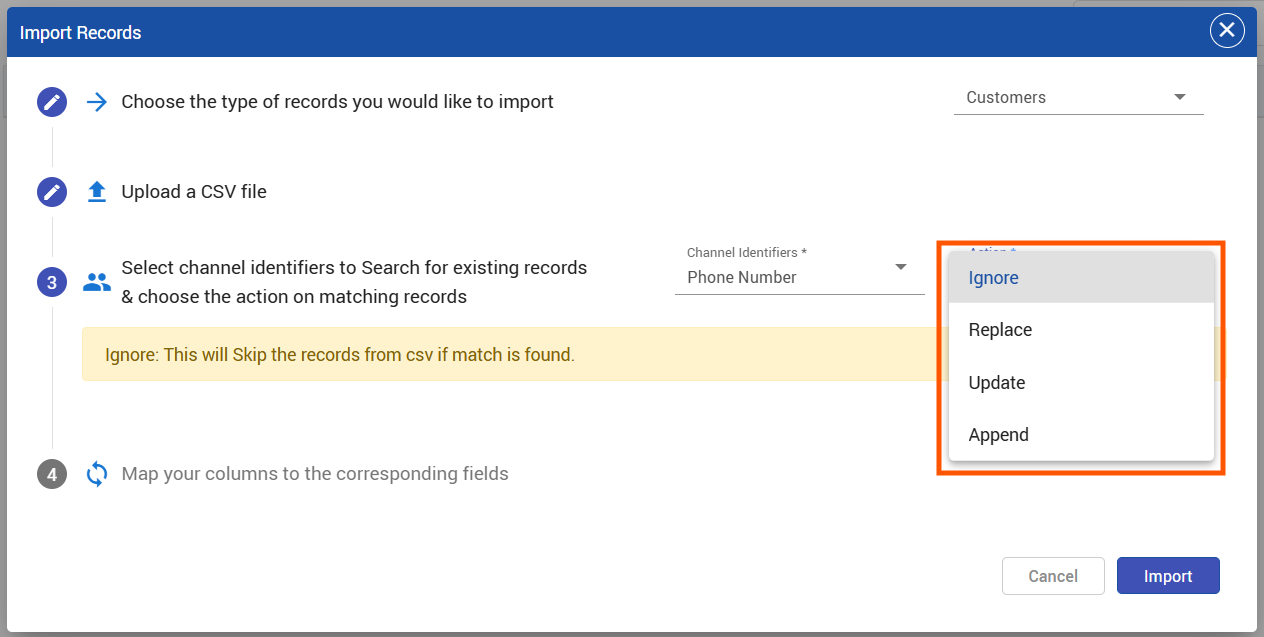The height and width of the screenshot is (637, 1264).
Task: Close the Import Records dialog
Action: [x=1227, y=32]
